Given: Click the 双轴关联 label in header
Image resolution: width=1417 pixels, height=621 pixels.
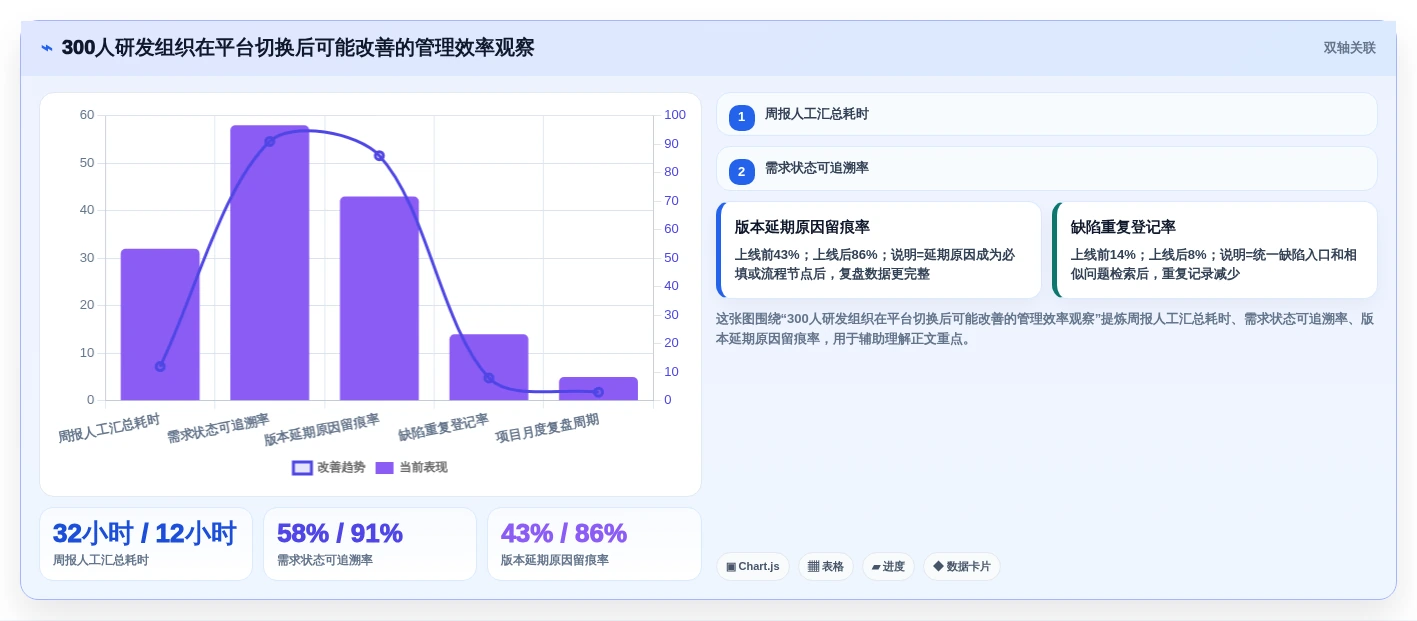Looking at the screenshot, I should 1349,48.
